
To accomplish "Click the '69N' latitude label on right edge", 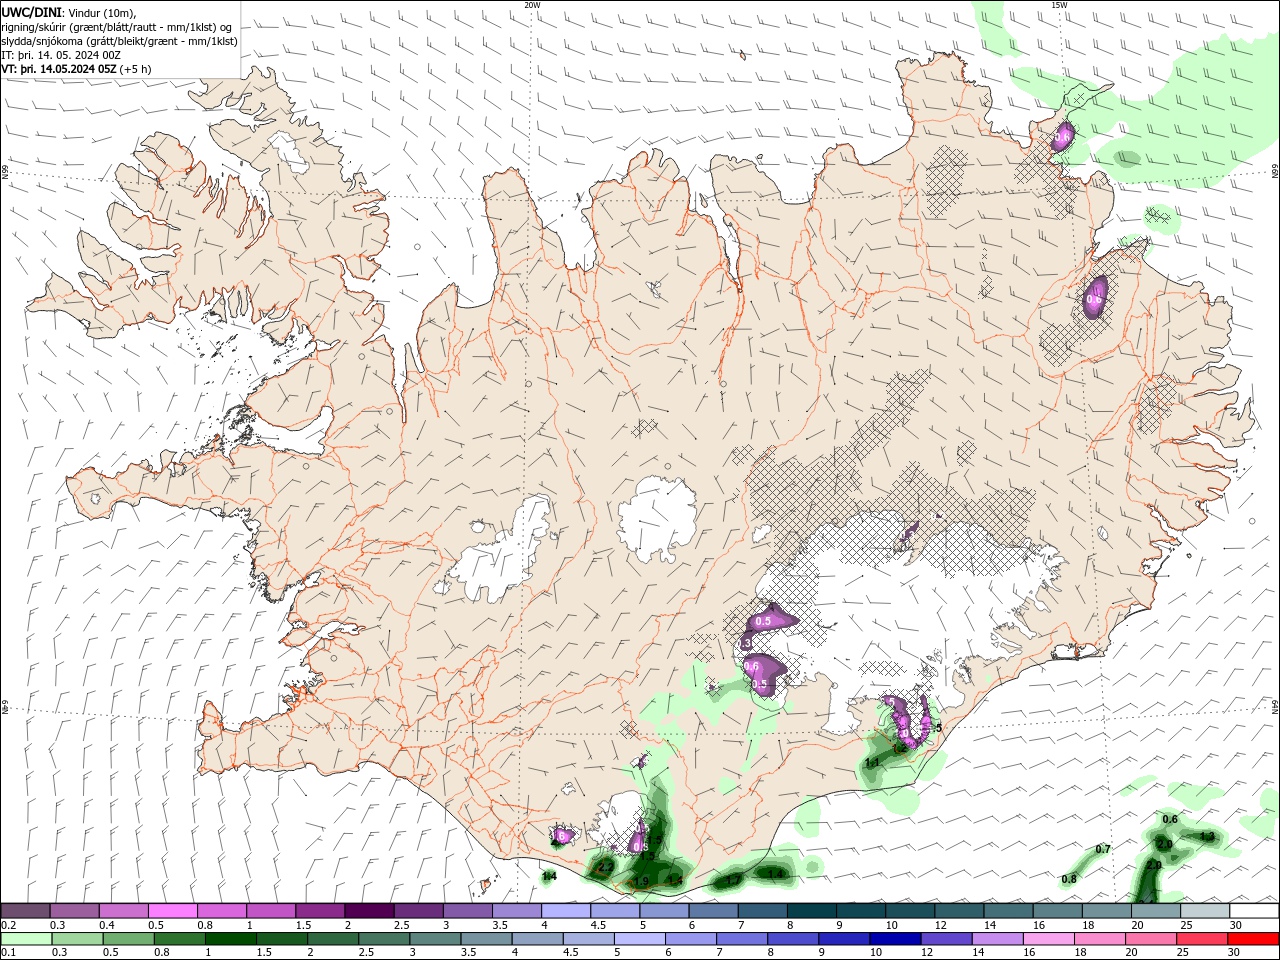I will pos(1275,172).
